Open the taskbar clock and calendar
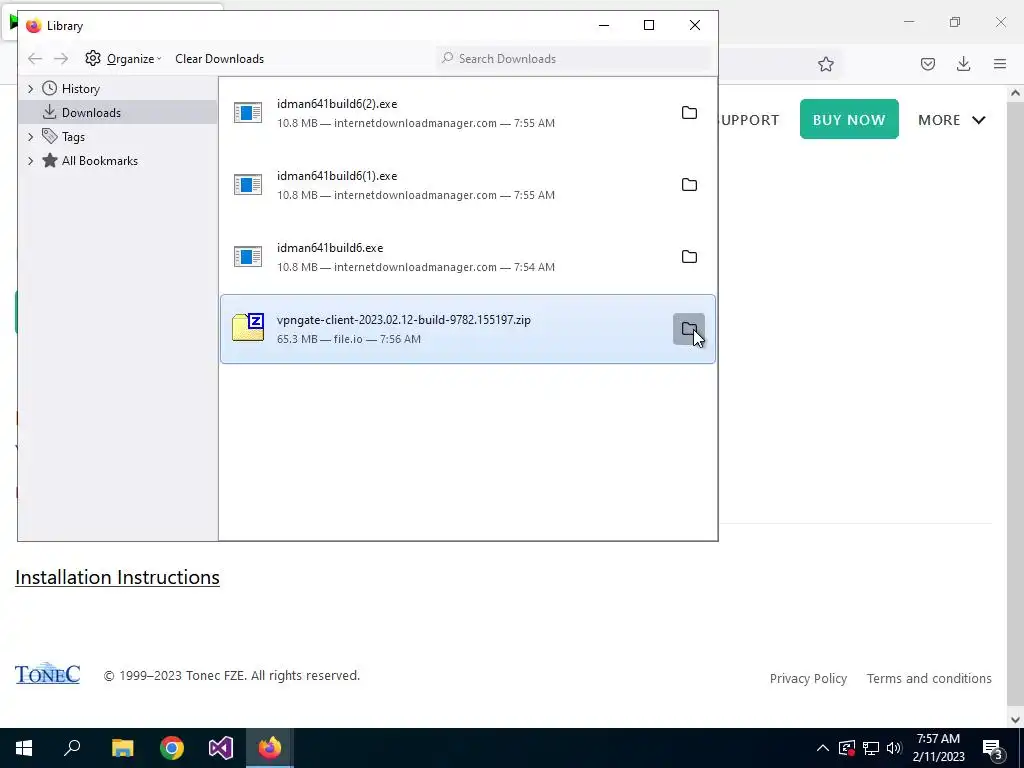Screen dimensions: 1024x768 click(938, 748)
